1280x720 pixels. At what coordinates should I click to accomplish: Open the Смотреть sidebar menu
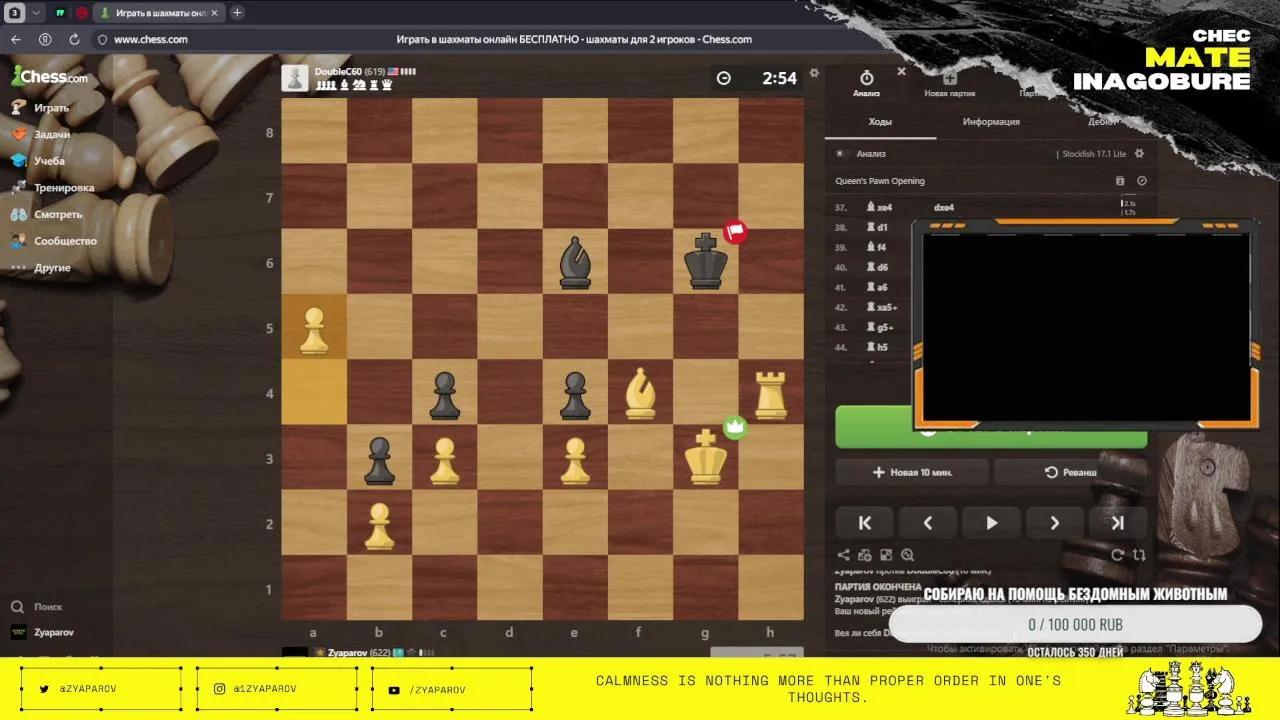tap(46, 214)
